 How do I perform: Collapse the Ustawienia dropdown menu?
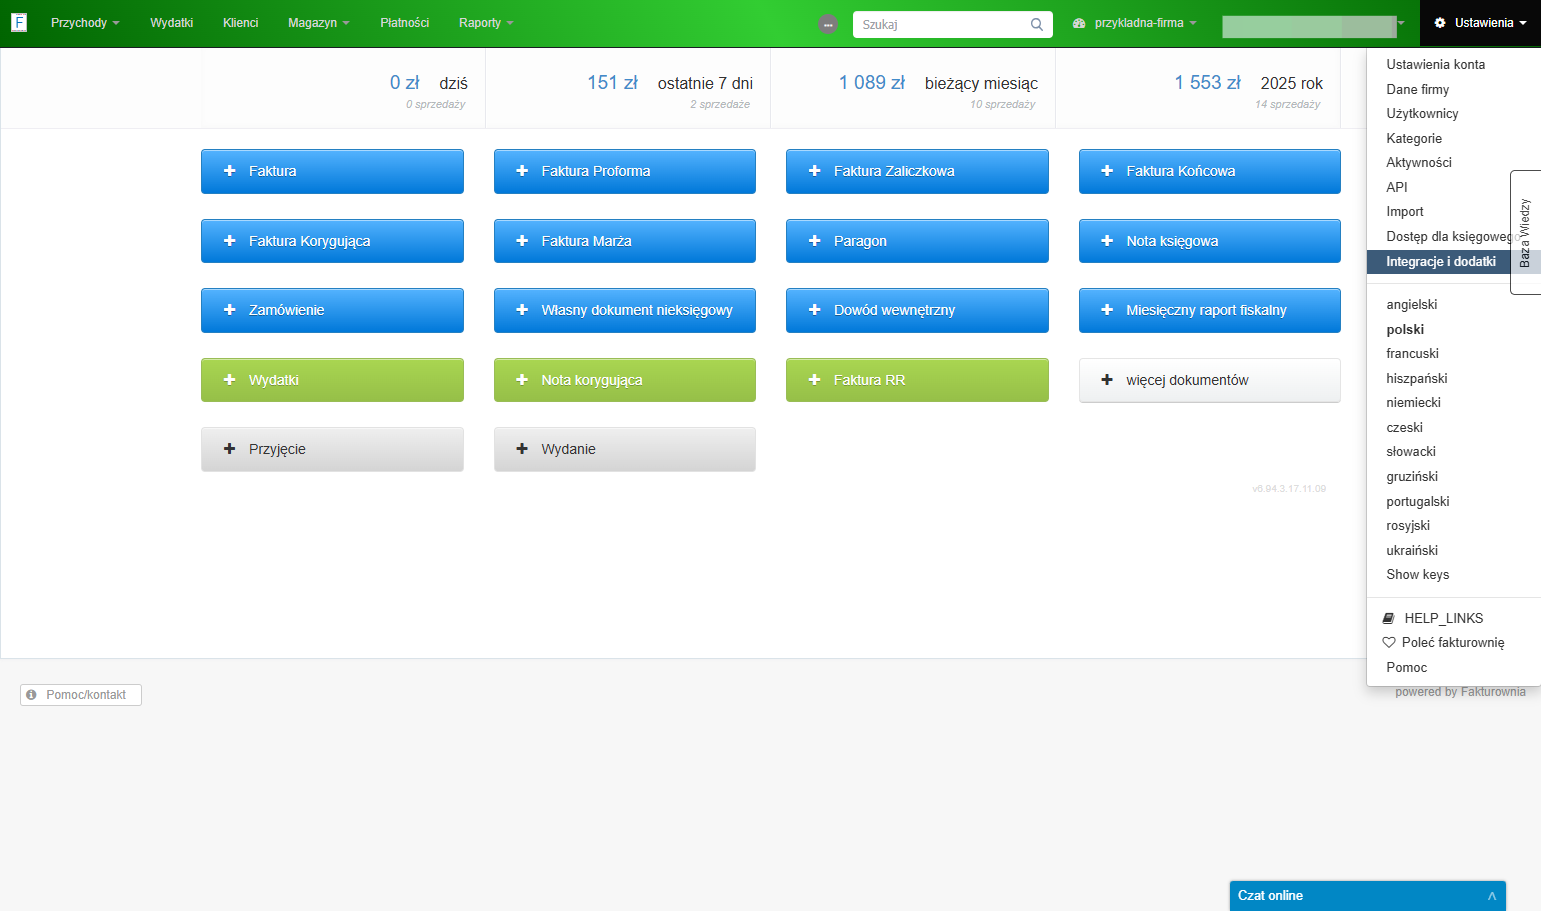1480,23
